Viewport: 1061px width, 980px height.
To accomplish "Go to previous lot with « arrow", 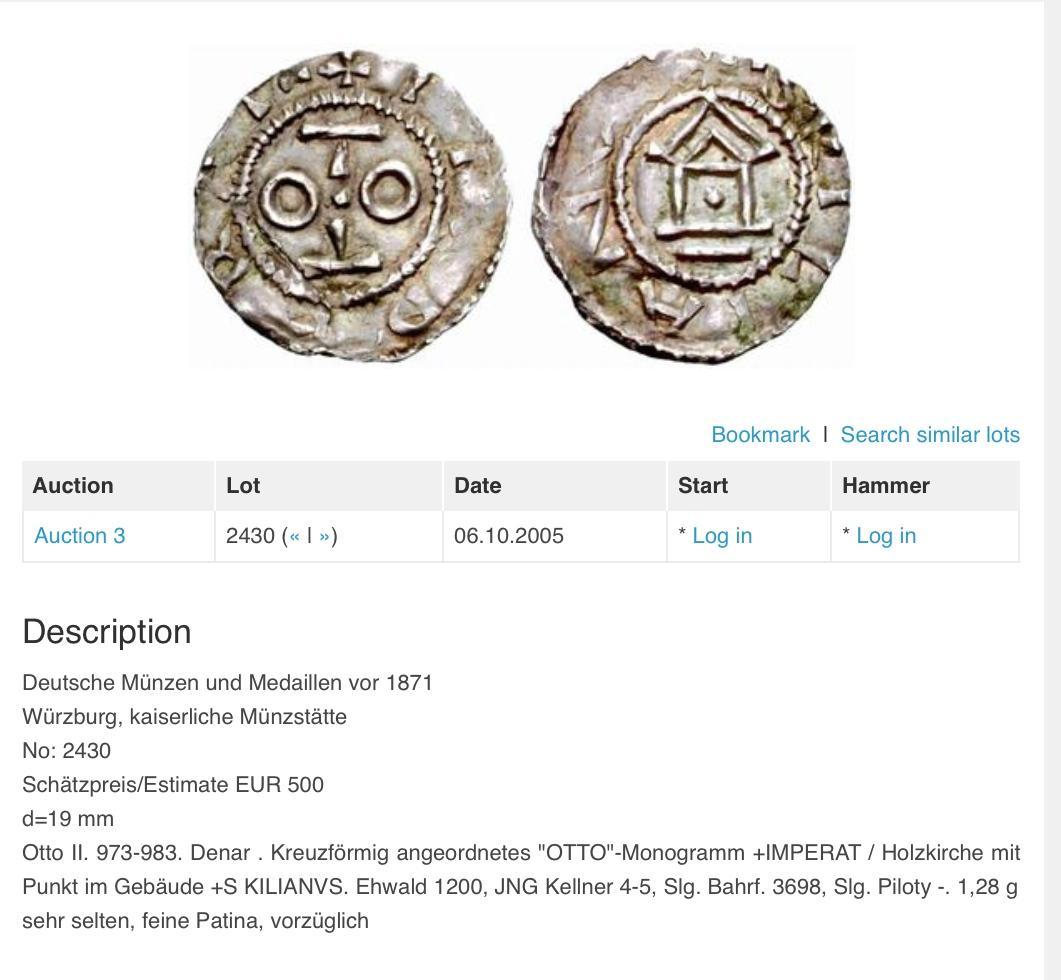I will point(295,536).
